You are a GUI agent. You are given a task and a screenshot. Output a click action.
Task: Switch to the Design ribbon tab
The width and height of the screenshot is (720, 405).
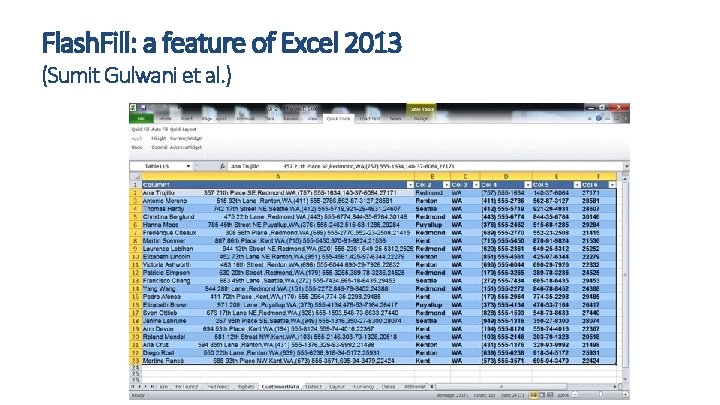click(x=421, y=118)
